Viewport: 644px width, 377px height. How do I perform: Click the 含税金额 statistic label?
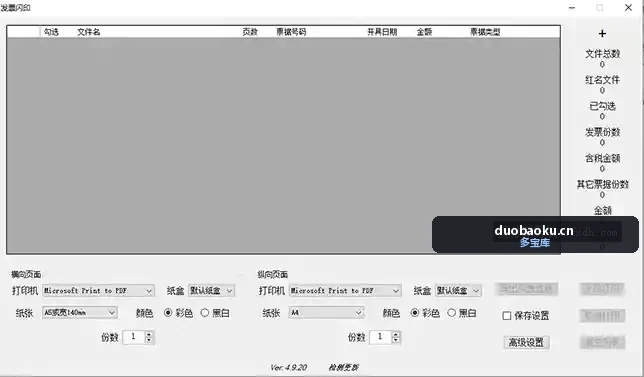tap(603, 158)
